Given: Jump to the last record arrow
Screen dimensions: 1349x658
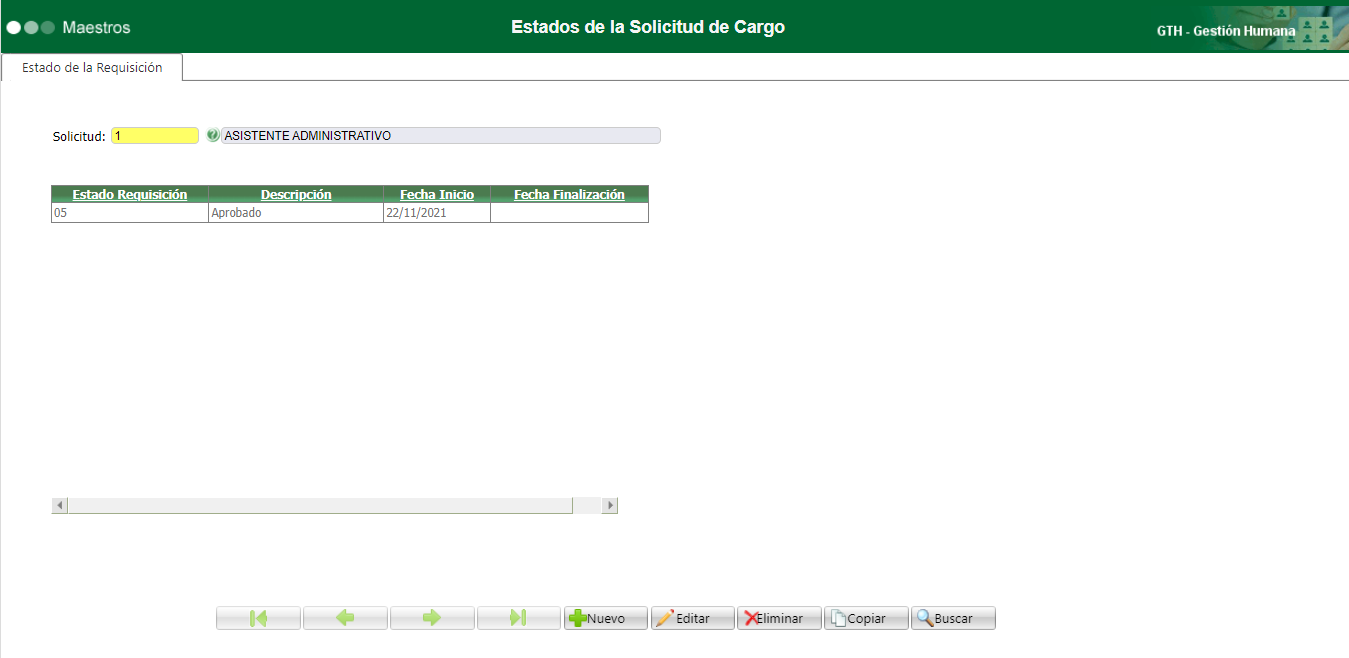Looking at the screenshot, I should point(519,617).
